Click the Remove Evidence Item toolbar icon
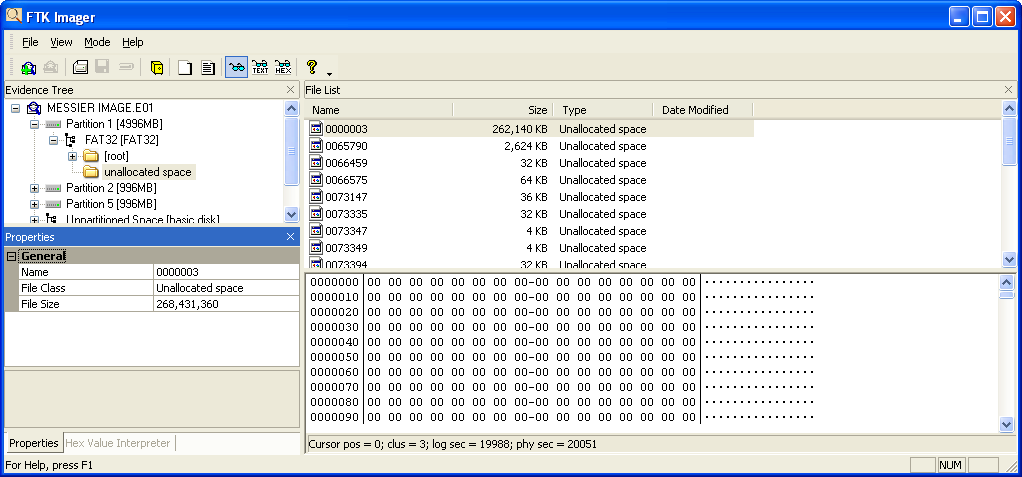This screenshot has height=477, width=1022. click(51, 67)
